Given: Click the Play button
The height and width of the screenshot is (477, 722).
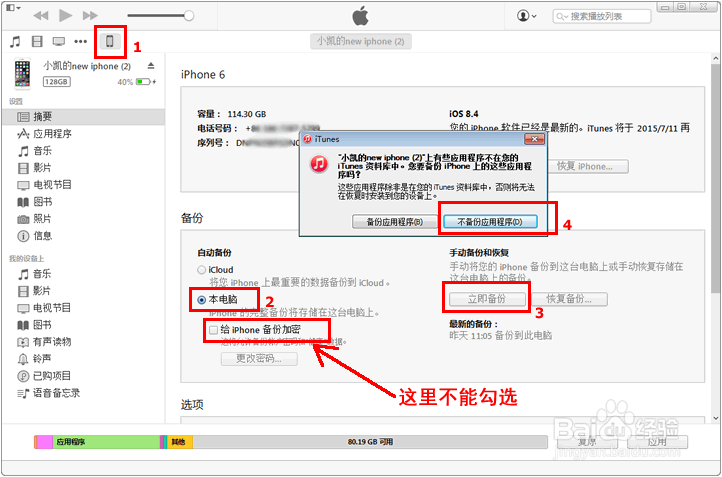Looking at the screenshot, I should point(65,16).
